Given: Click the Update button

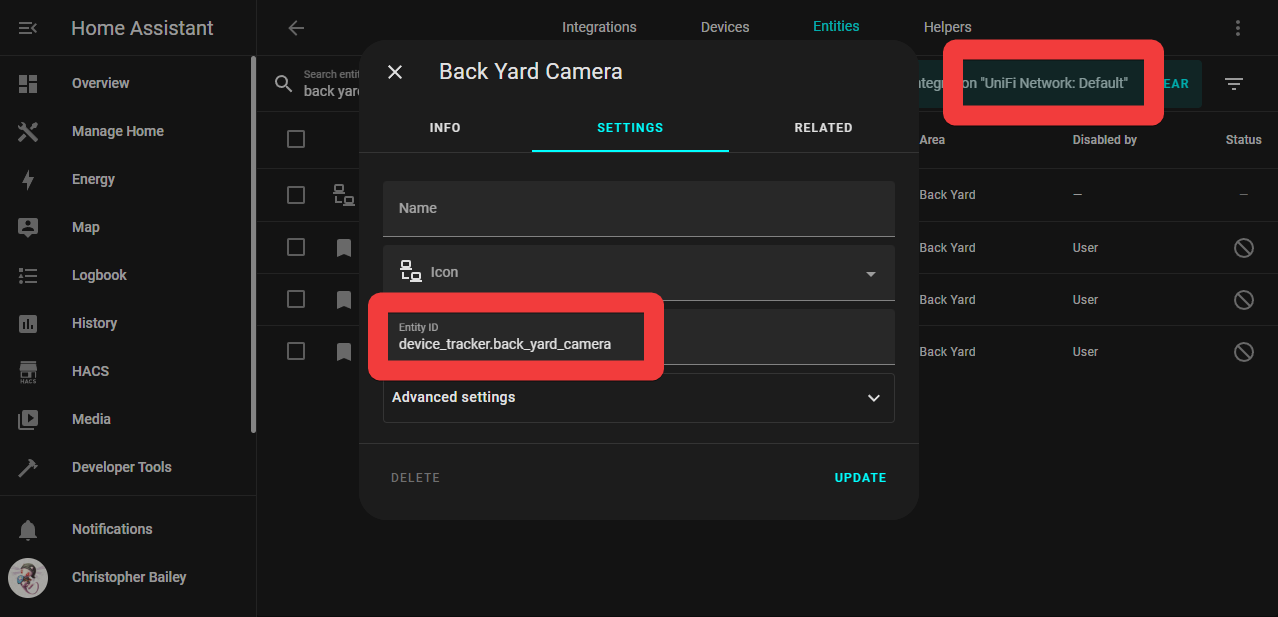Looking at the screenshot, I should tap(860, 478).
